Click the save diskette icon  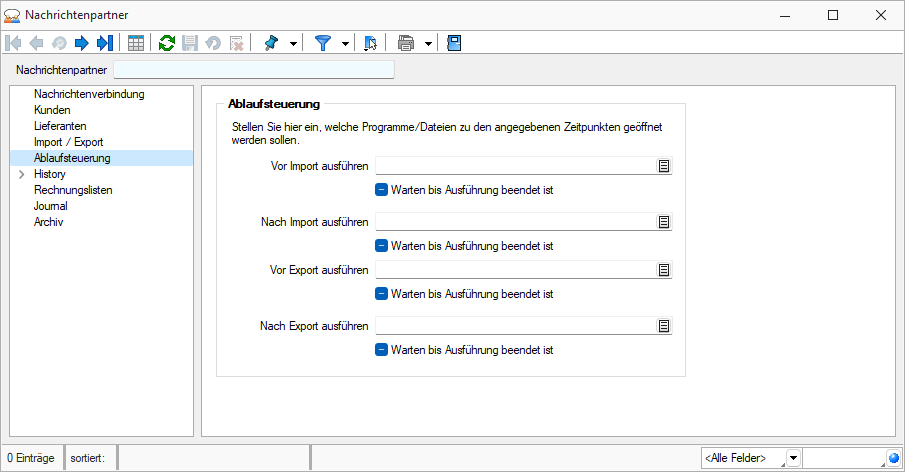click(190, 43)
